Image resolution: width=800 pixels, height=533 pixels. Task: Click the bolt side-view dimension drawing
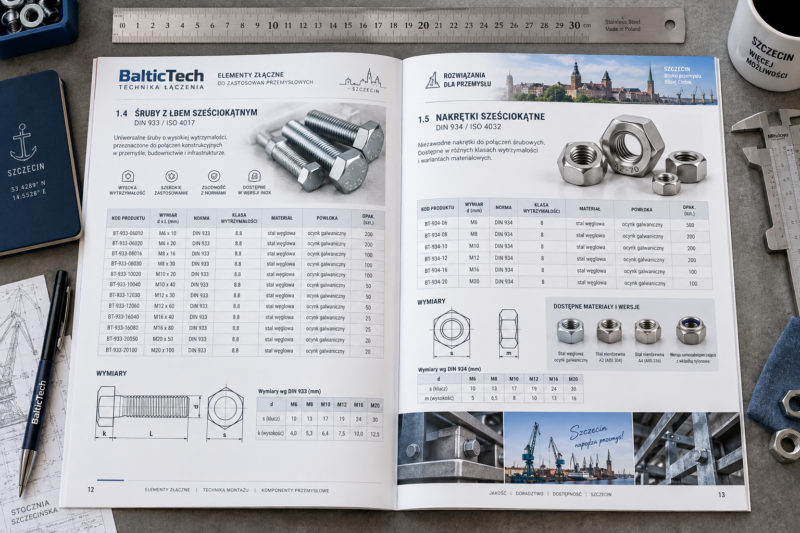[147, 412]
